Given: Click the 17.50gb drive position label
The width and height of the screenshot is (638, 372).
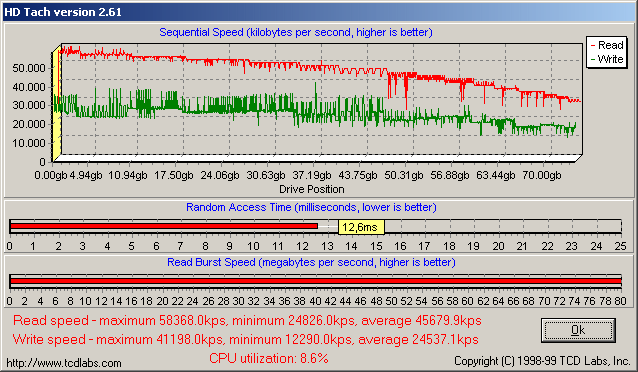Looking at the screenshot, I should coord(174,175).
